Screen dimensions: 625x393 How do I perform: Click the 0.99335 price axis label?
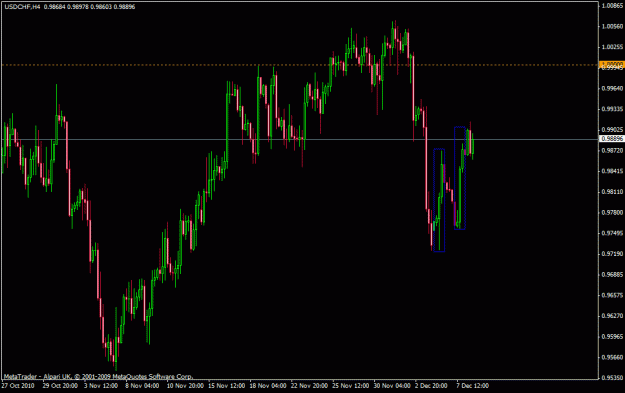pos(612,109)
